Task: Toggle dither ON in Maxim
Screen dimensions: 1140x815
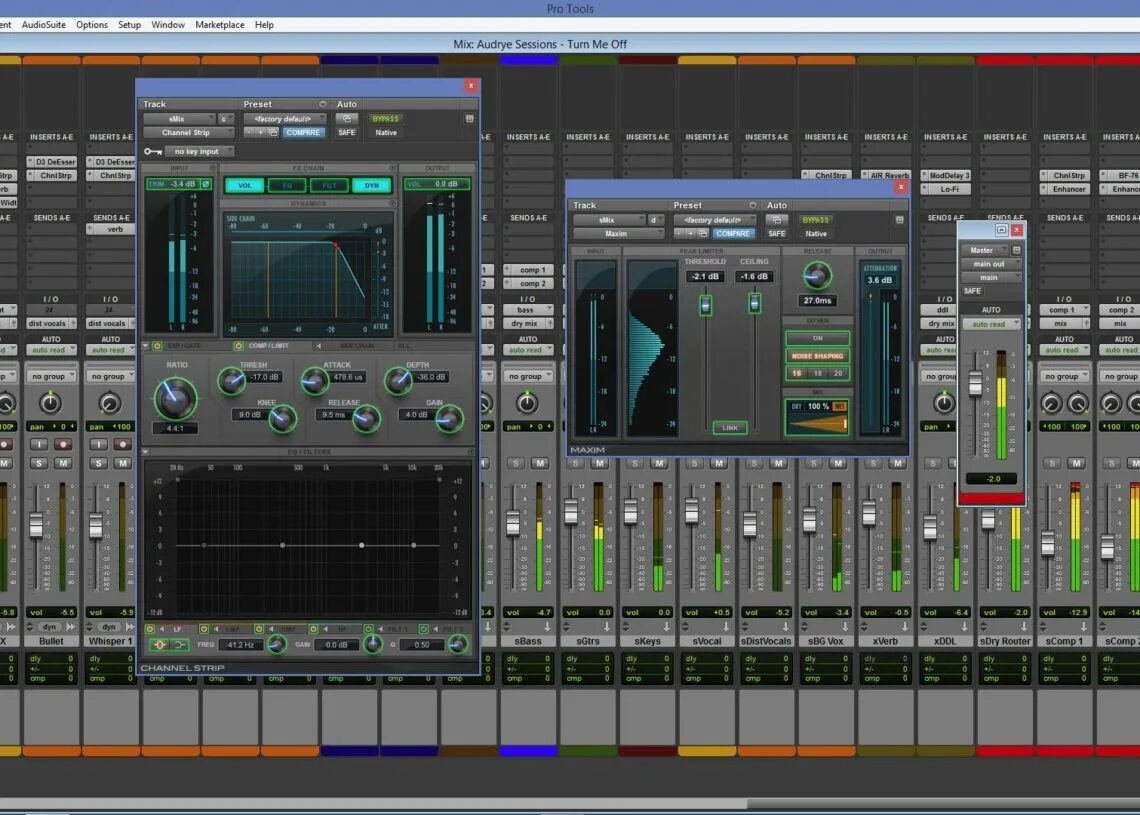Action: click(817, 338)
